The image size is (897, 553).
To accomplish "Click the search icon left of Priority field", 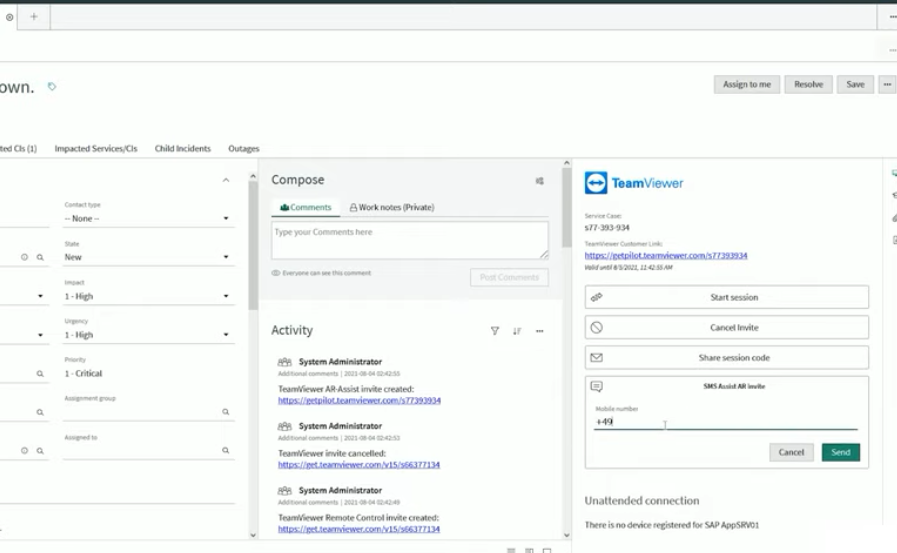I will 40,373.
